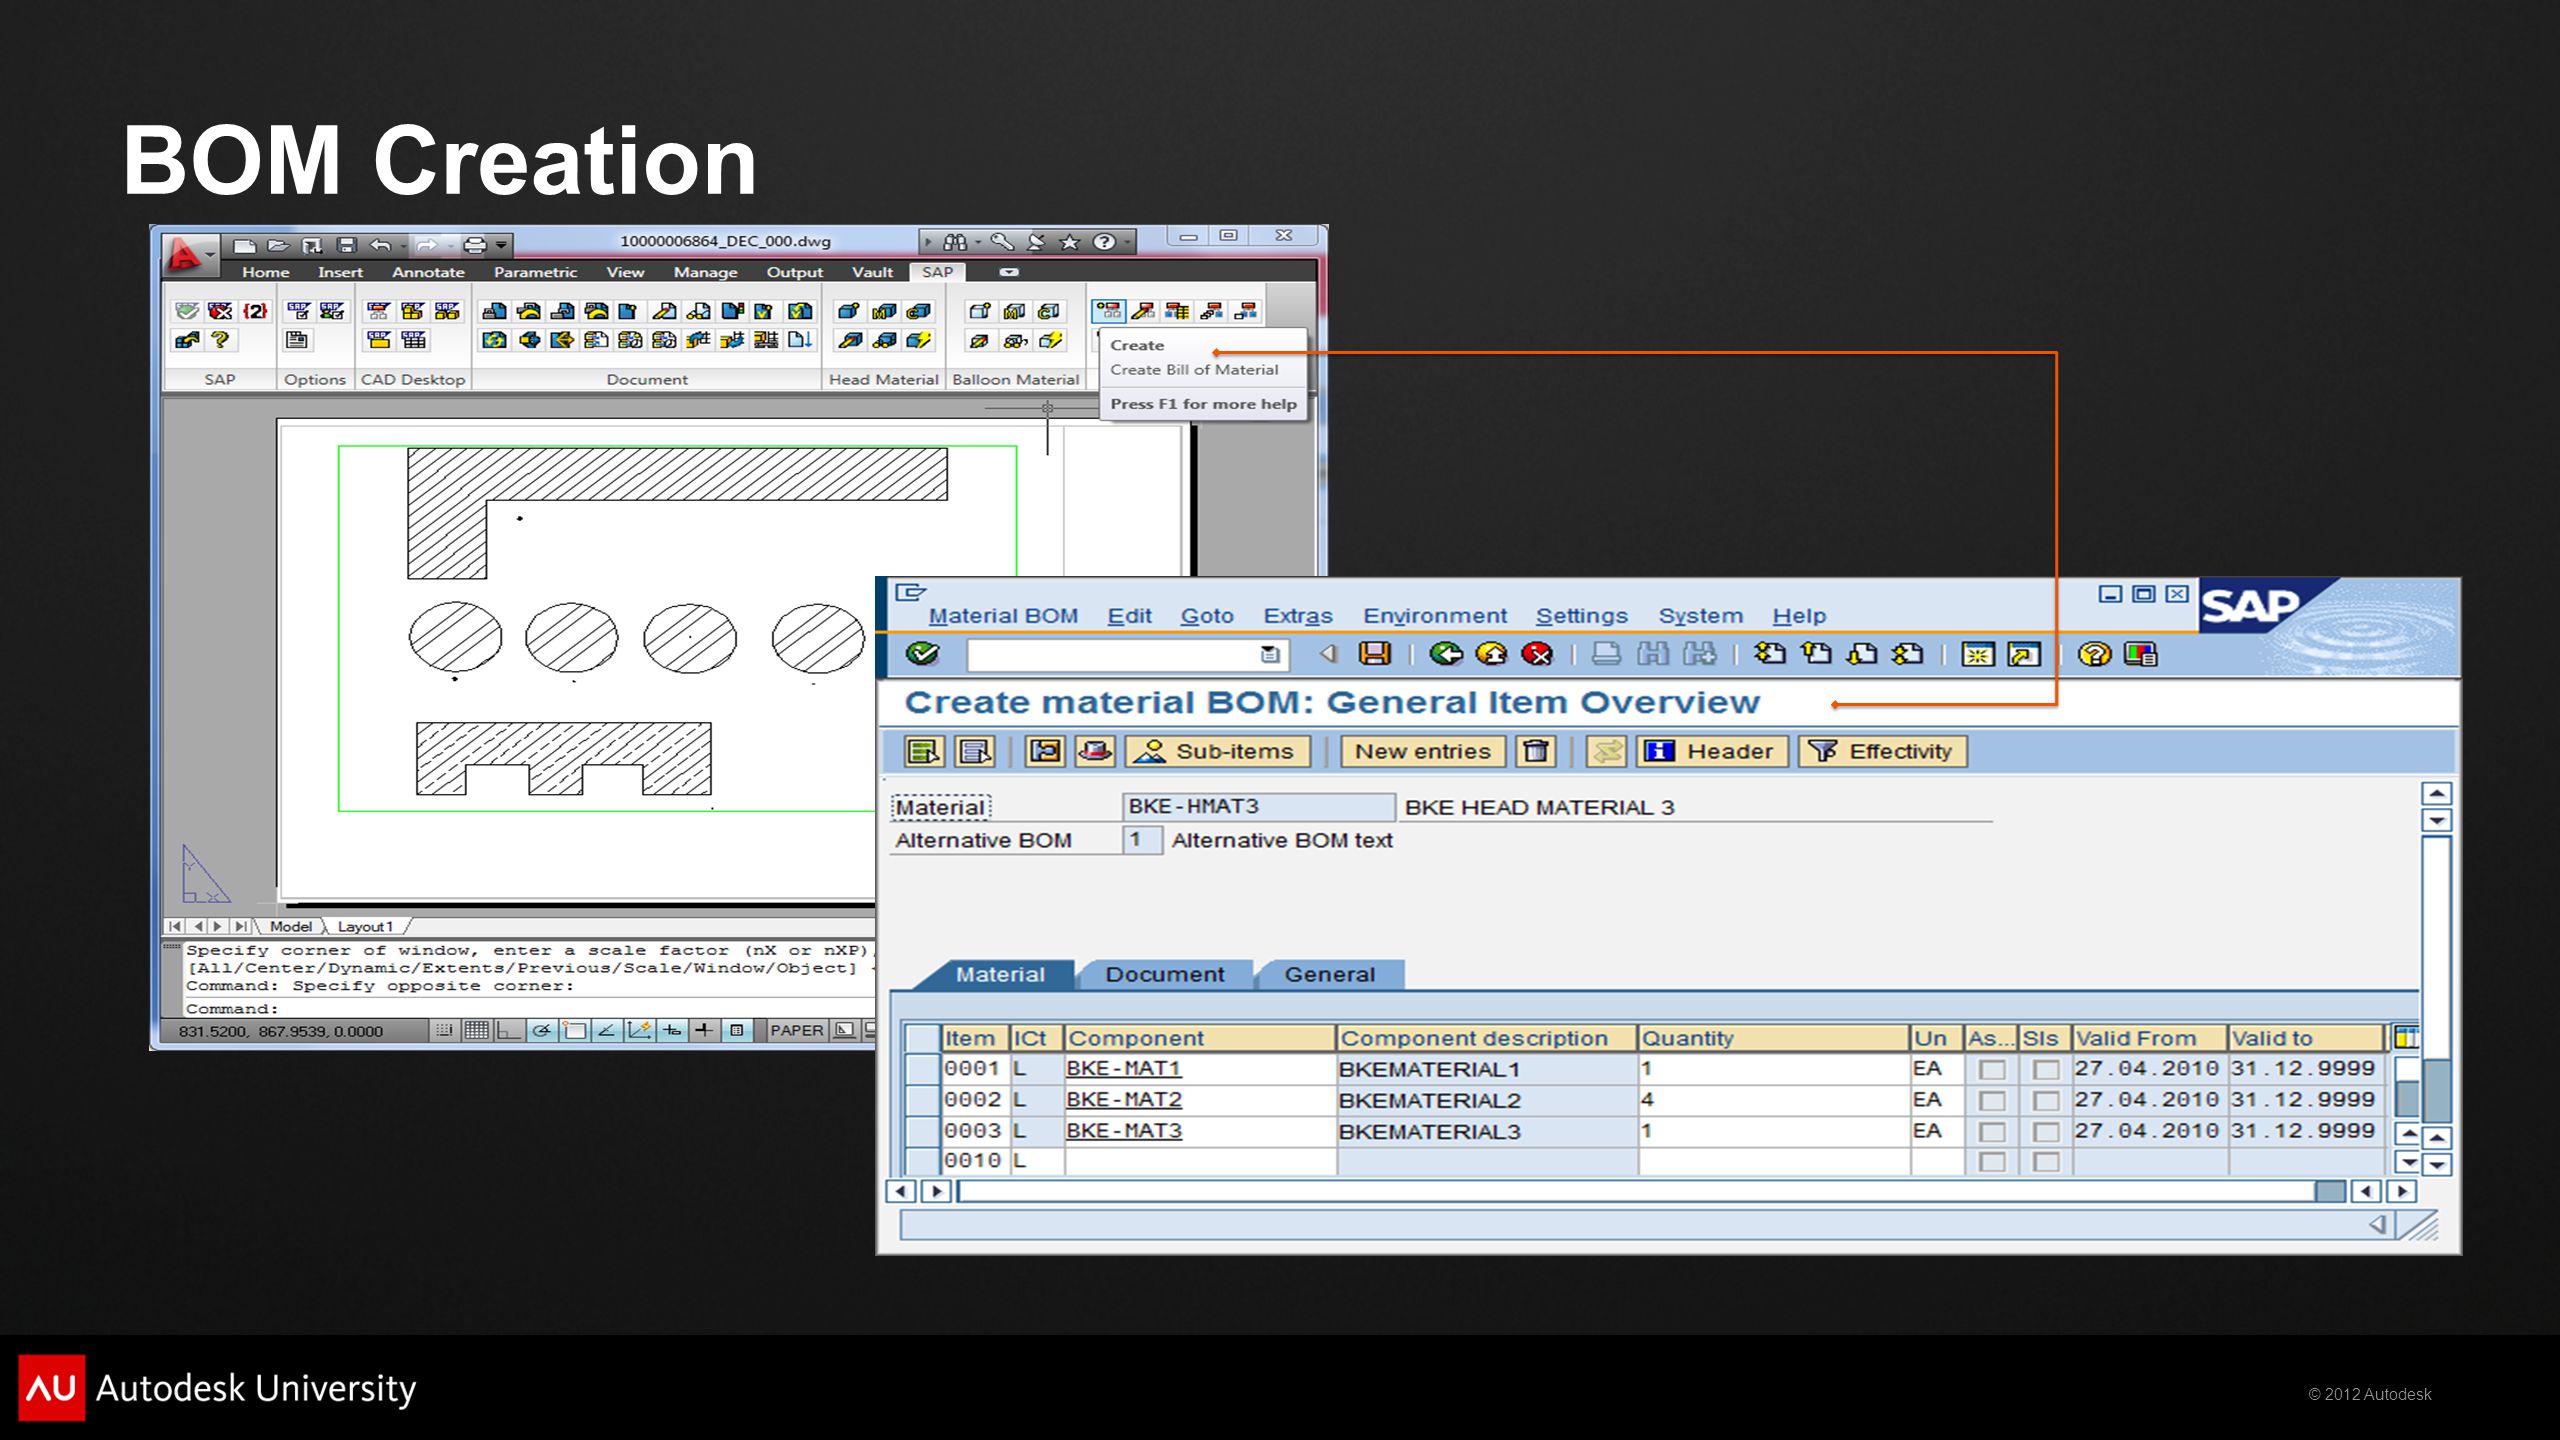Click the table horizontal scrollbar thumb
Image resolution: width=2560 pixels, height=1440 pixels.
[x=2330, y=1191]
